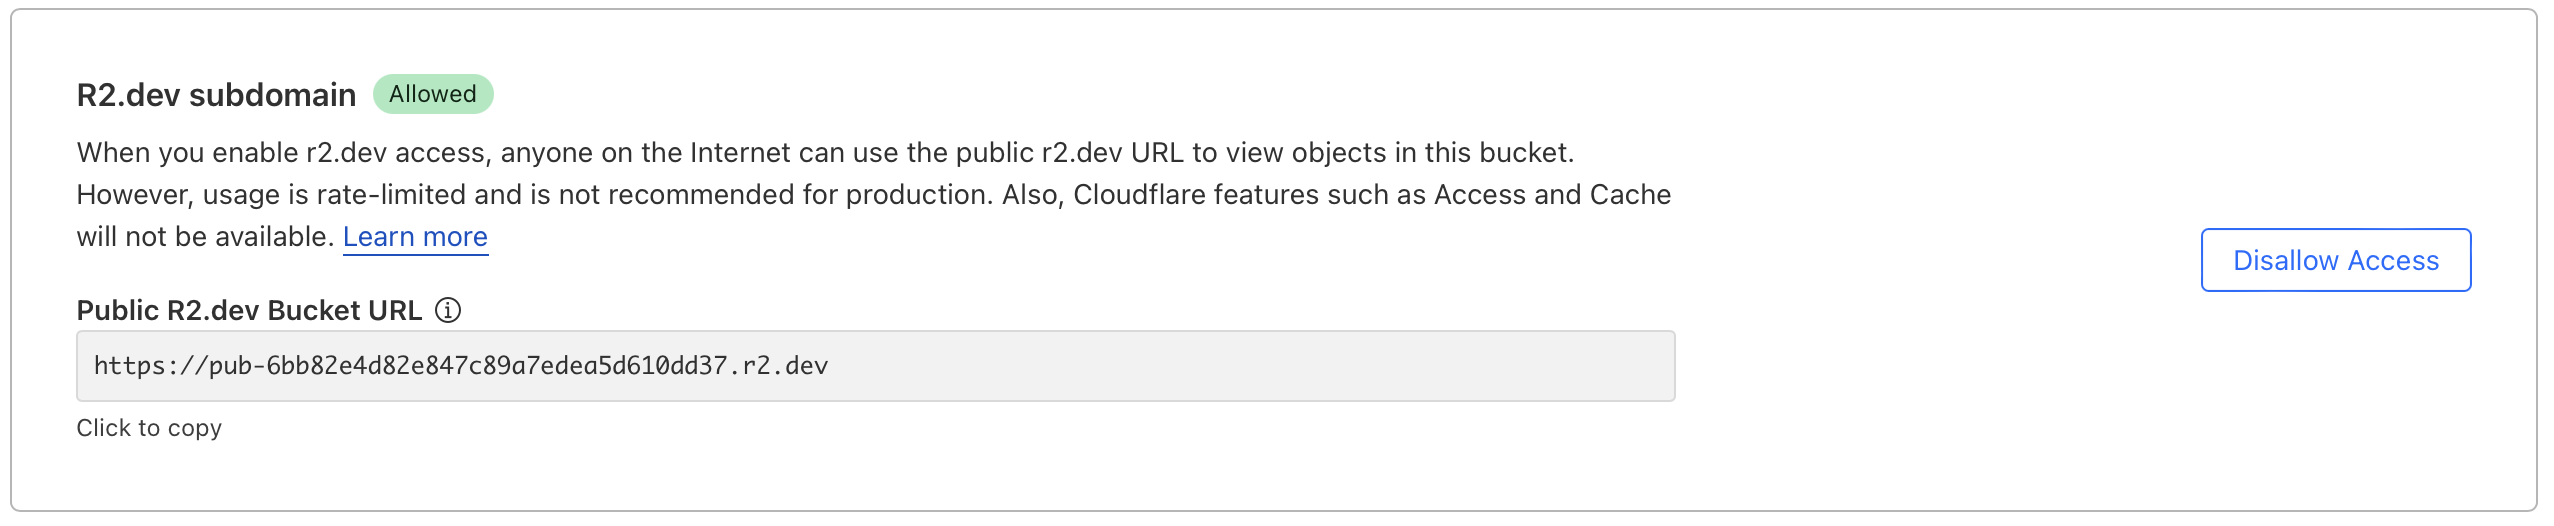Click the green Allowed status badge
Screen dimensions: 2554x526
[433, 94]
